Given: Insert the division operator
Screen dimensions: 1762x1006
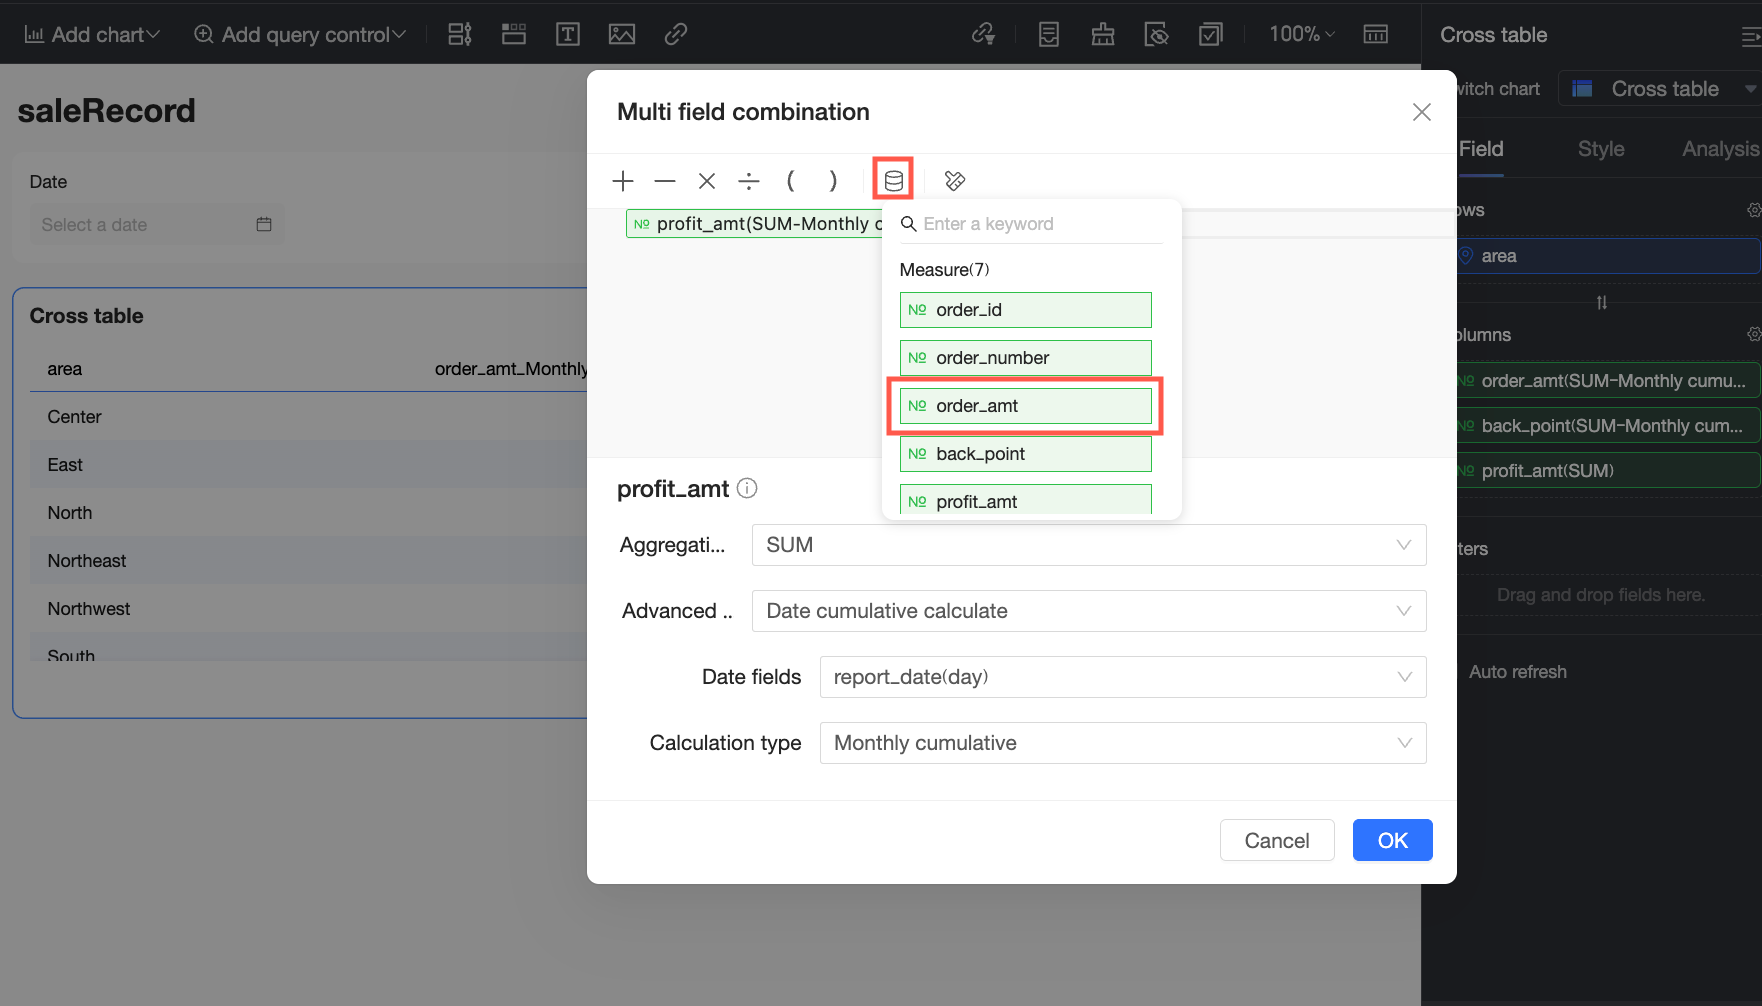Looking at the screenshot, I should tap(749, 181).
